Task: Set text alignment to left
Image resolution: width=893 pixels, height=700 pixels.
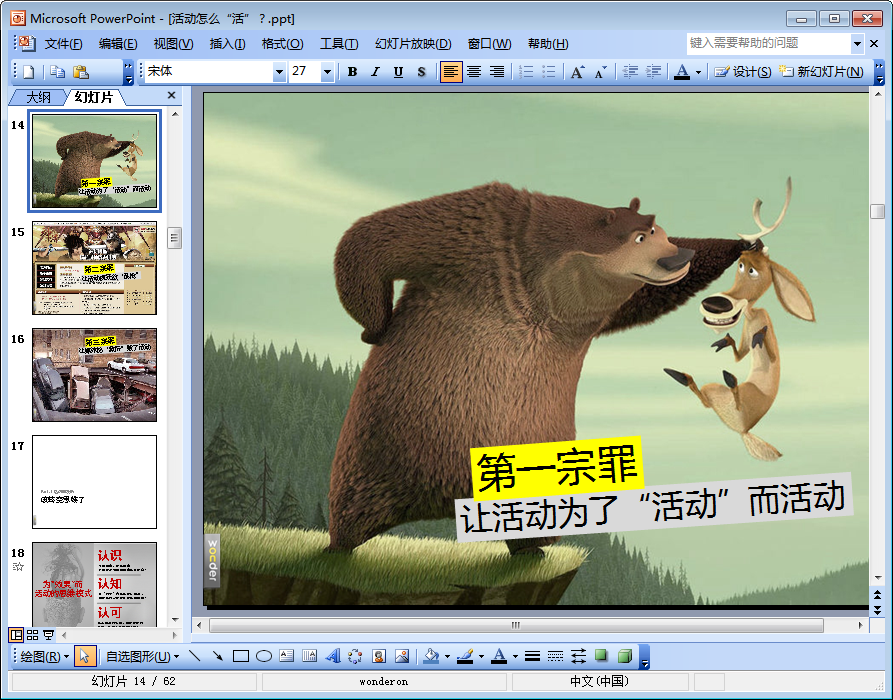Action: point(450,72)
